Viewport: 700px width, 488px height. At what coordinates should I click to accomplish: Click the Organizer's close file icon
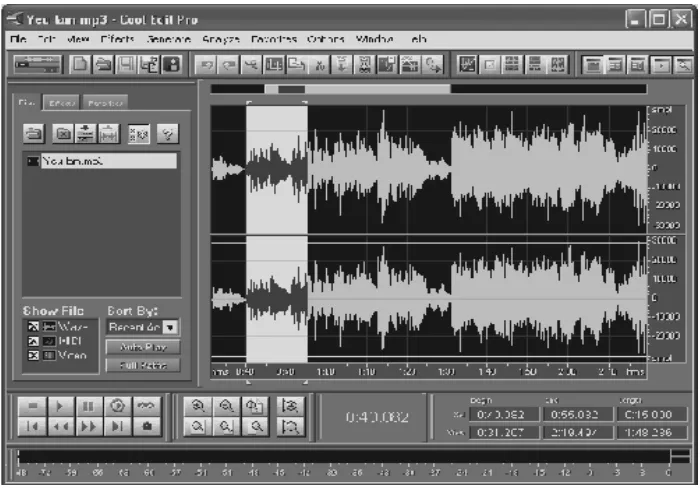63,133
